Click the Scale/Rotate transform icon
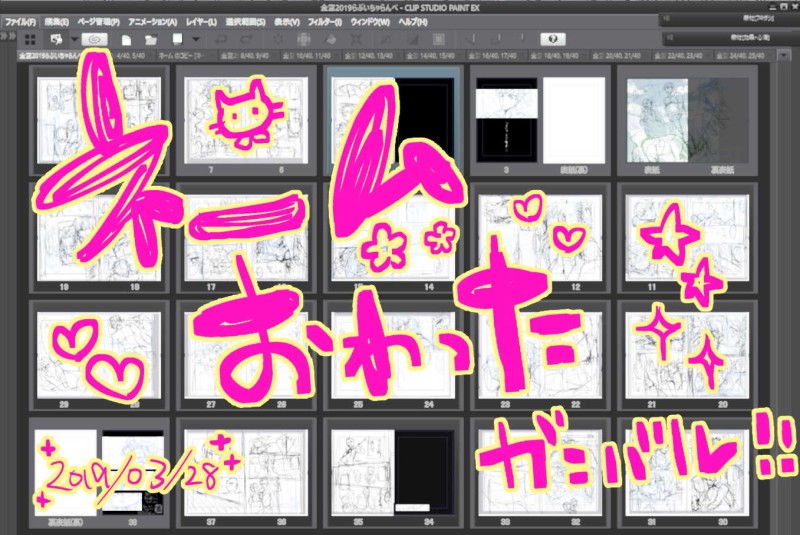The image size is (800, 535). [357, 39]
